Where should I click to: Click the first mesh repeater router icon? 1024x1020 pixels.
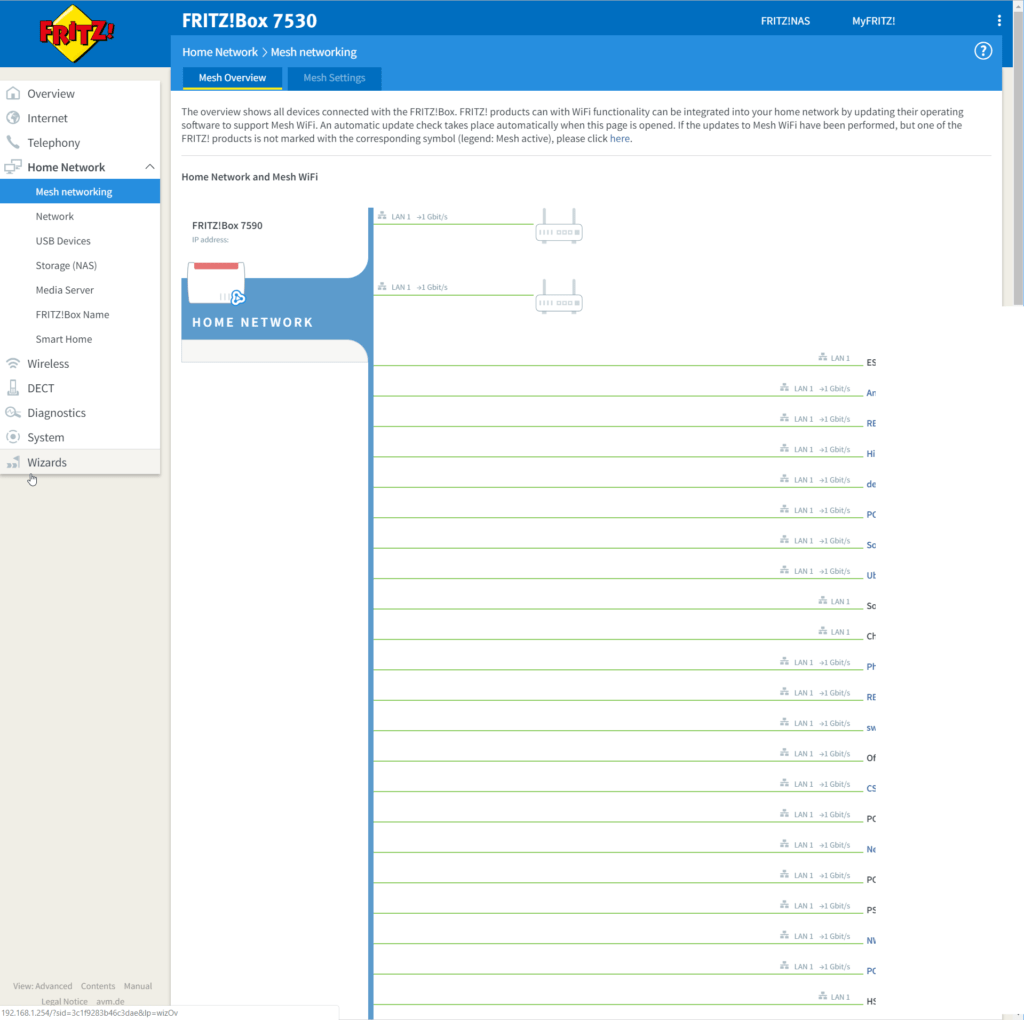[x=559, y=226]
